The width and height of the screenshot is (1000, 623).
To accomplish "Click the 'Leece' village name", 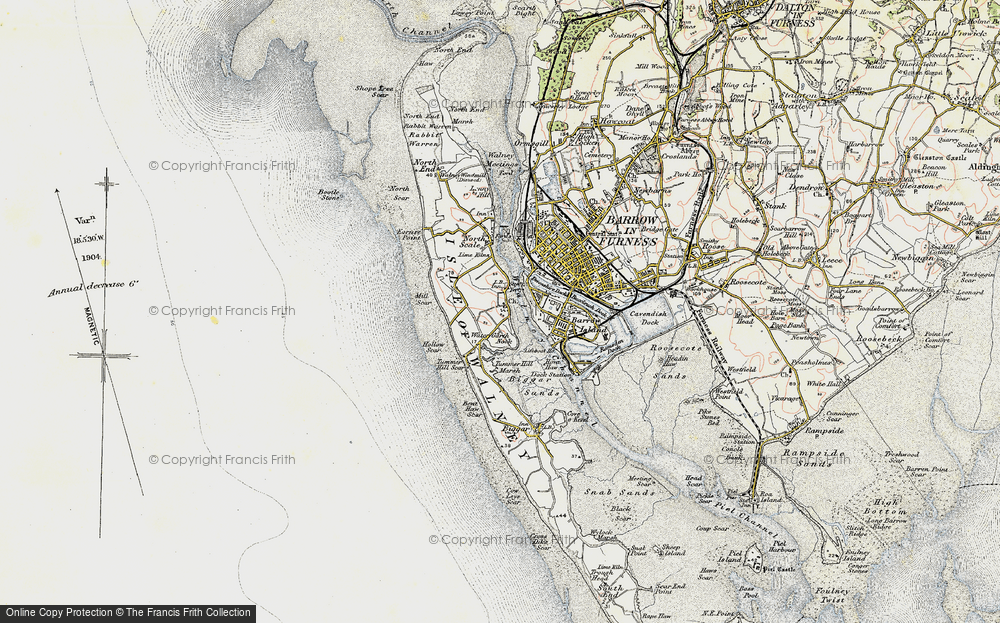I will 830,260.
